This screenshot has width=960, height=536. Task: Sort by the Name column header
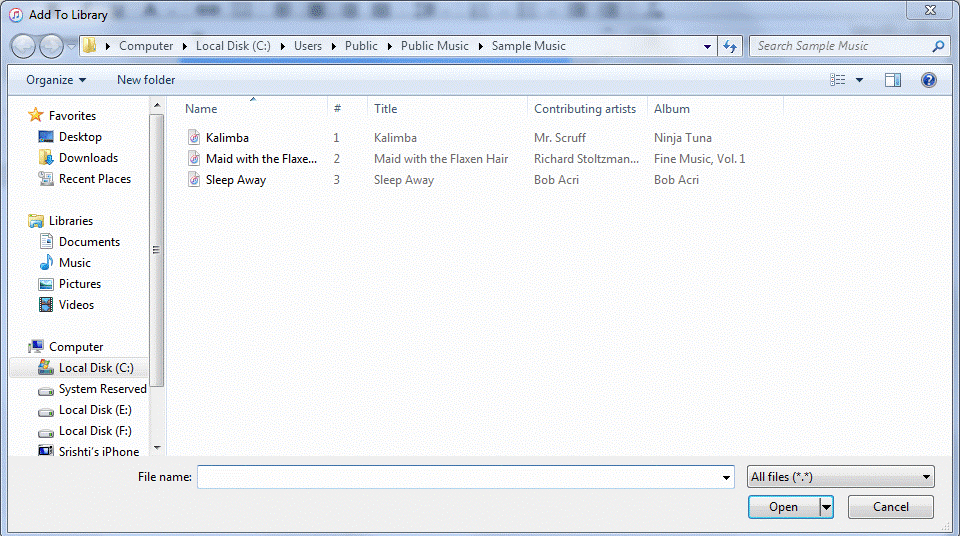tap(201, 109)
